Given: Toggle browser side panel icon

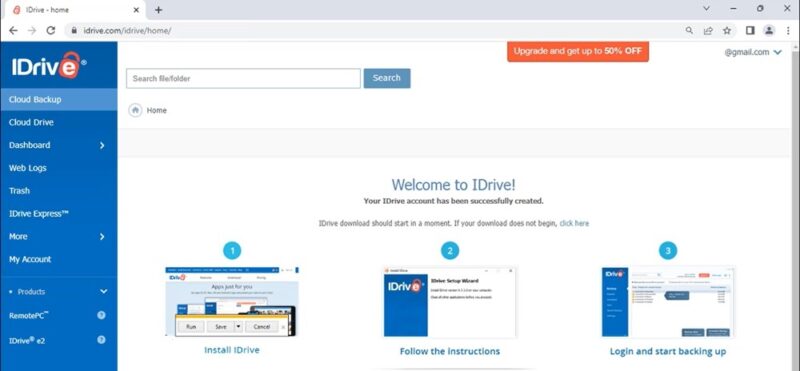Looking at the screenshot, I should tap(750, 31).
